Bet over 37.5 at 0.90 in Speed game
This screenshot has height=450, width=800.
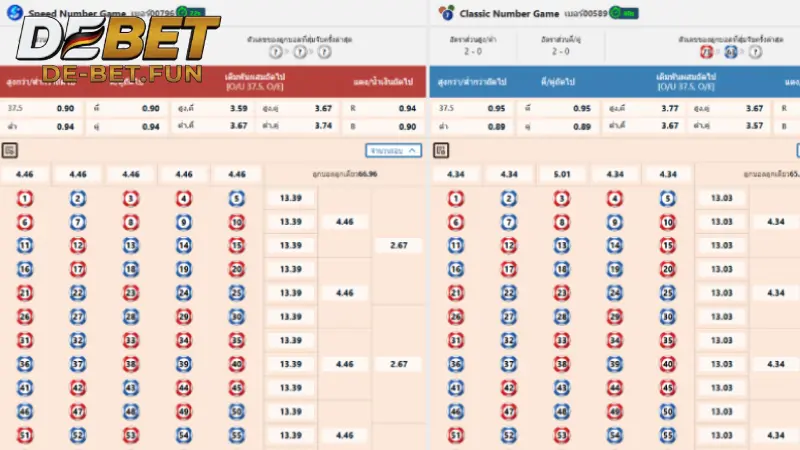pos(41,108)
